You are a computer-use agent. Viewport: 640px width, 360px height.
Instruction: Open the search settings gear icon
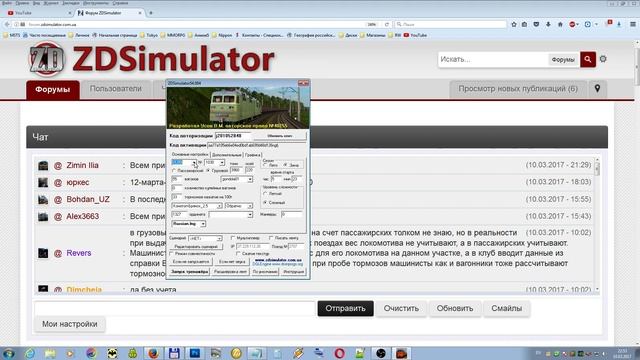(603, 59)
